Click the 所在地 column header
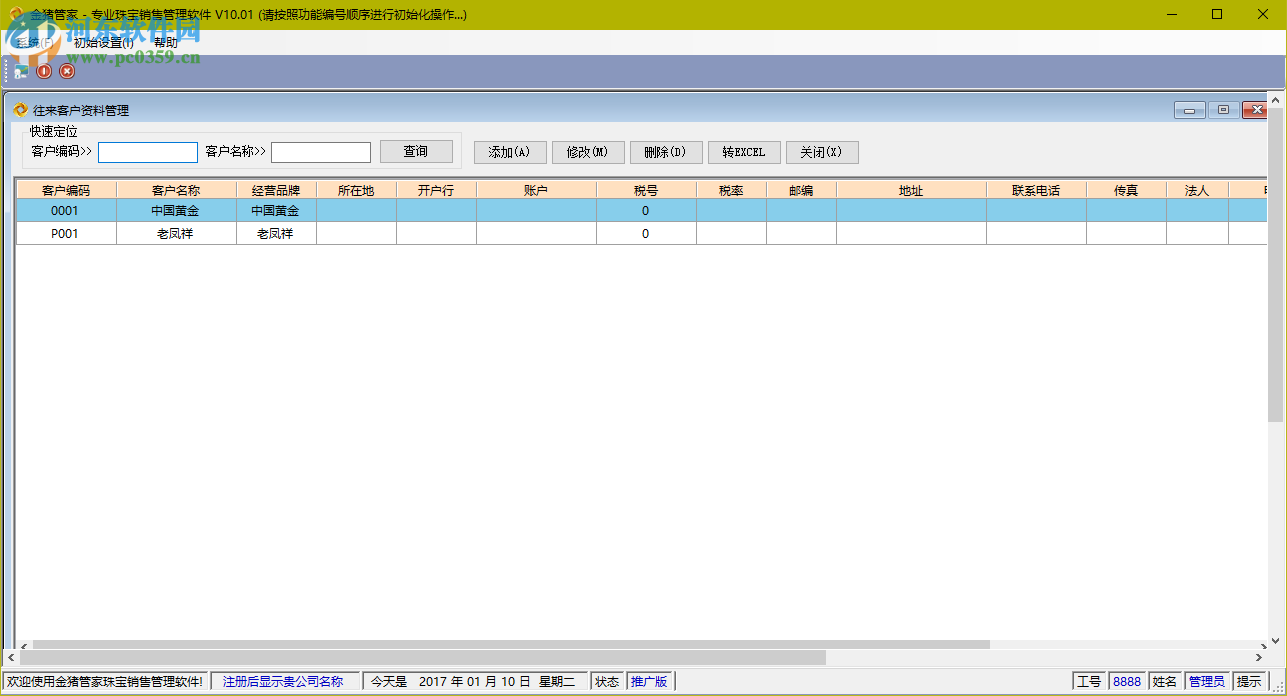 coord(356,190)
